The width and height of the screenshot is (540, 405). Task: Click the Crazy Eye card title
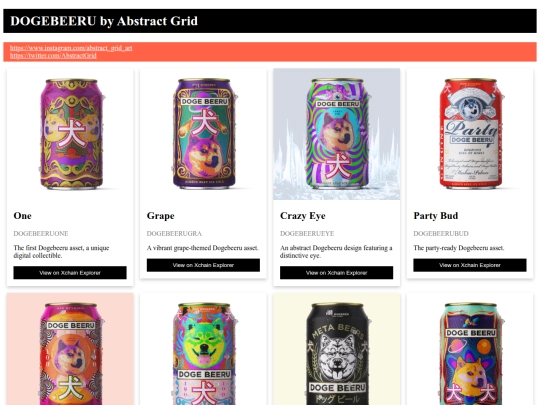coord(303,216)
